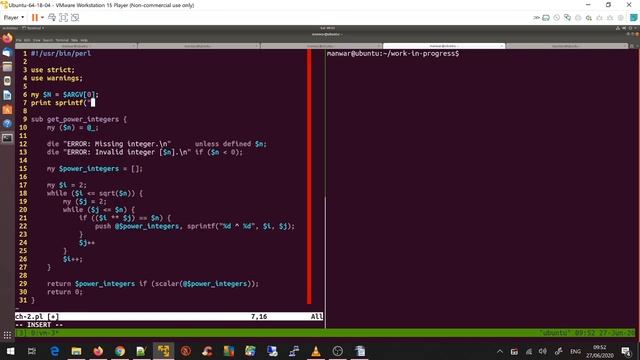Click the shell prompt in the right pane

point(393,53)
